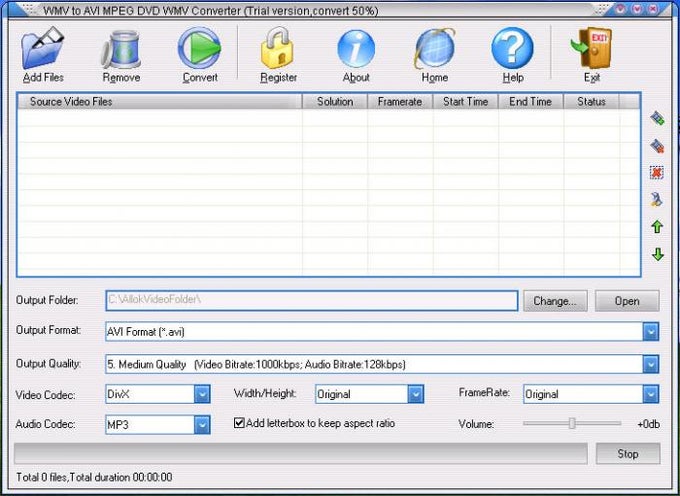Click the conversion progress bar
The height and width of the screenshot is (496, 680).
click(x=301, y=454)
